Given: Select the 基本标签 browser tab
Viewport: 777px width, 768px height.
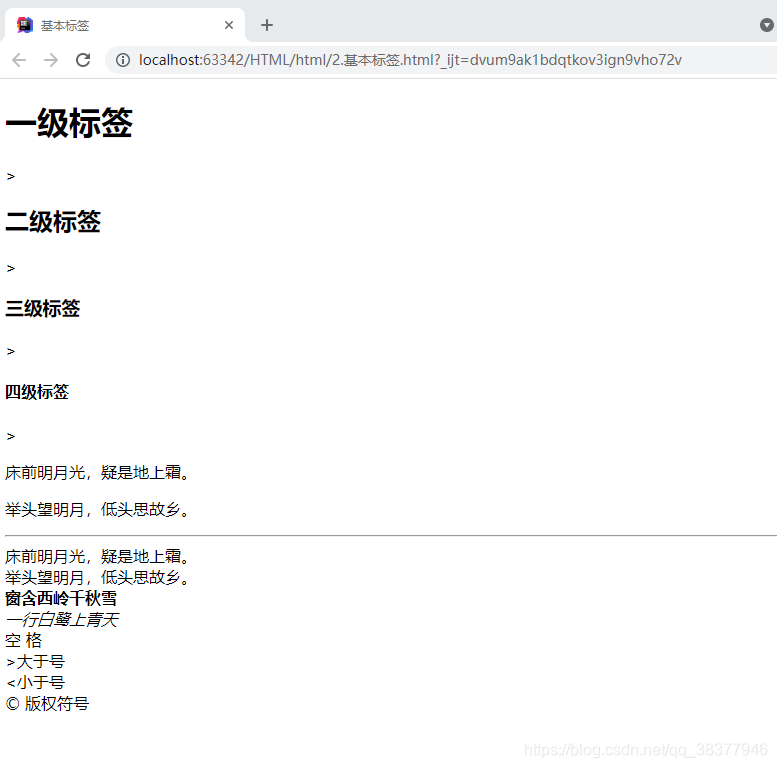Looking at the screenshot, I should [x=125, y=25].
